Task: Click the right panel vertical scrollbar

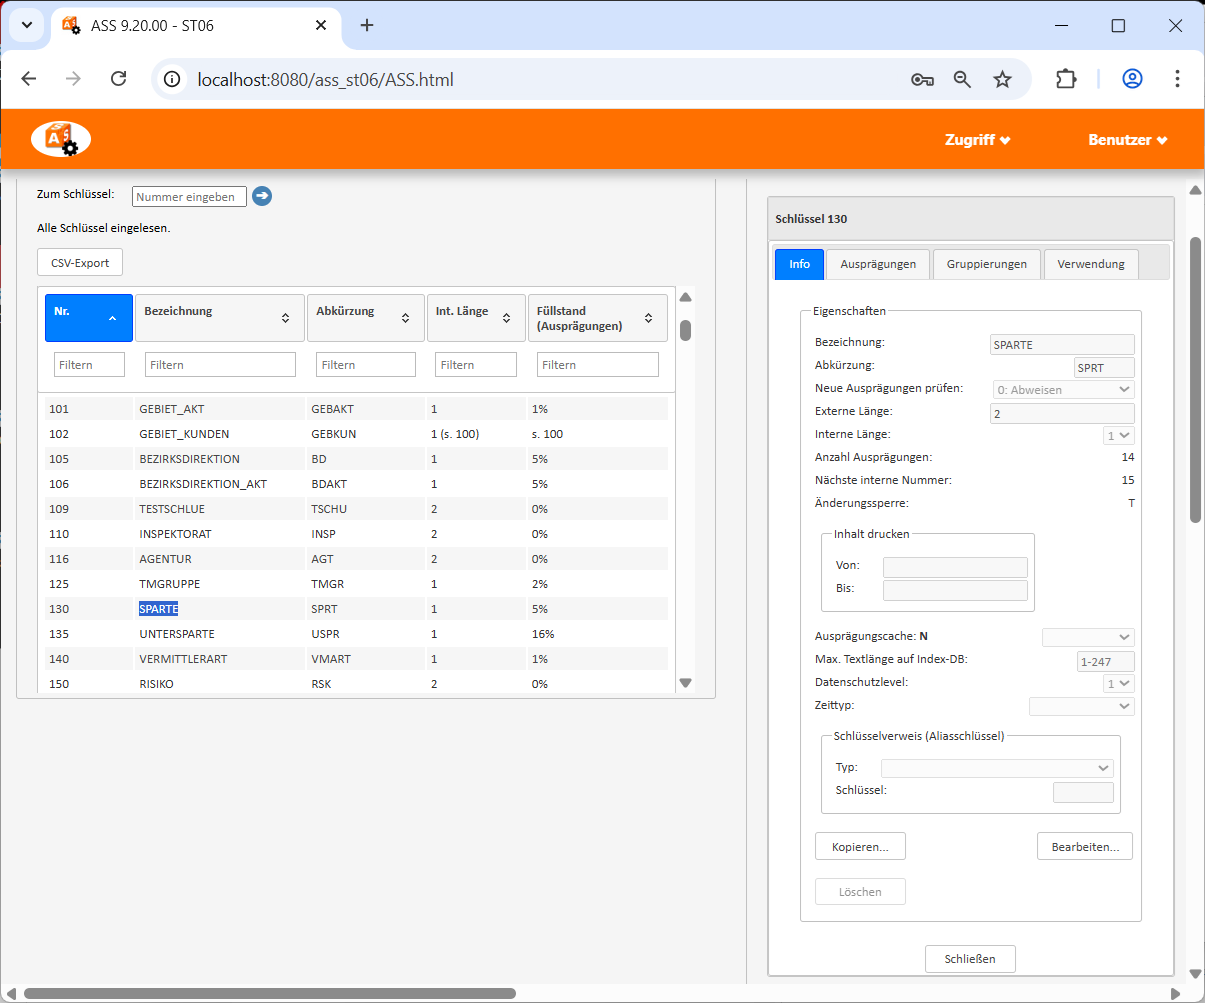Action: click(x=1195, y=379)
